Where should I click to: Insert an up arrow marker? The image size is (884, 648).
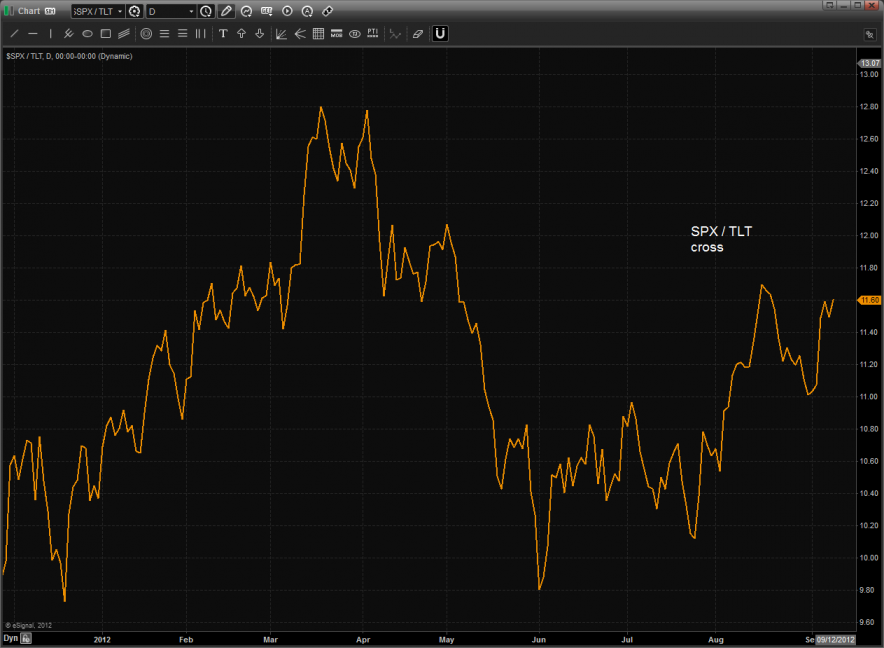[x=241, y=34]
